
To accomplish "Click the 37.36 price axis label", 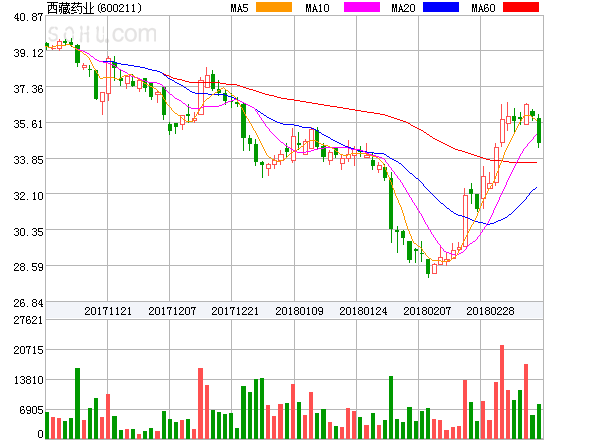I will click(28, 89).
